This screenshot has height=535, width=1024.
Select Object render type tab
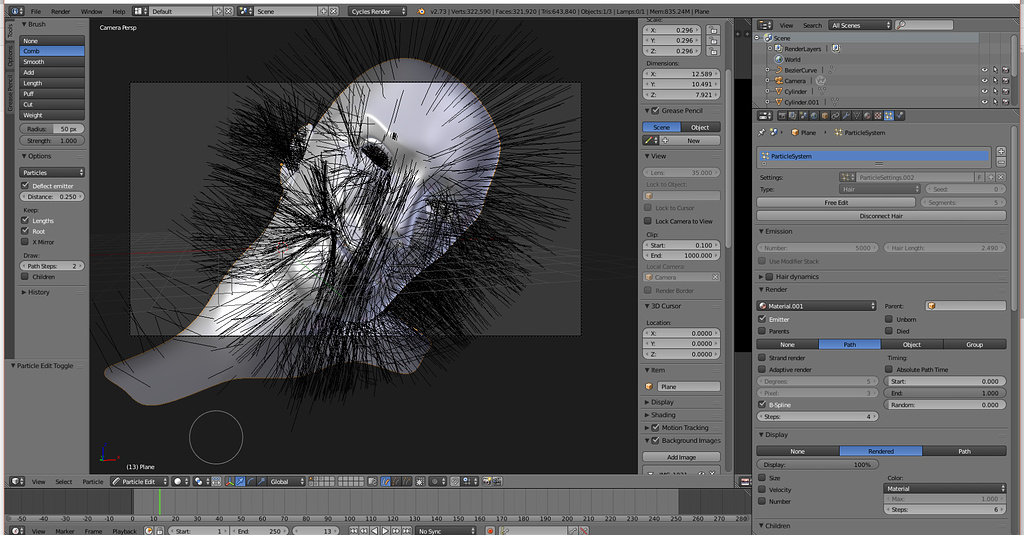(912, 344)
